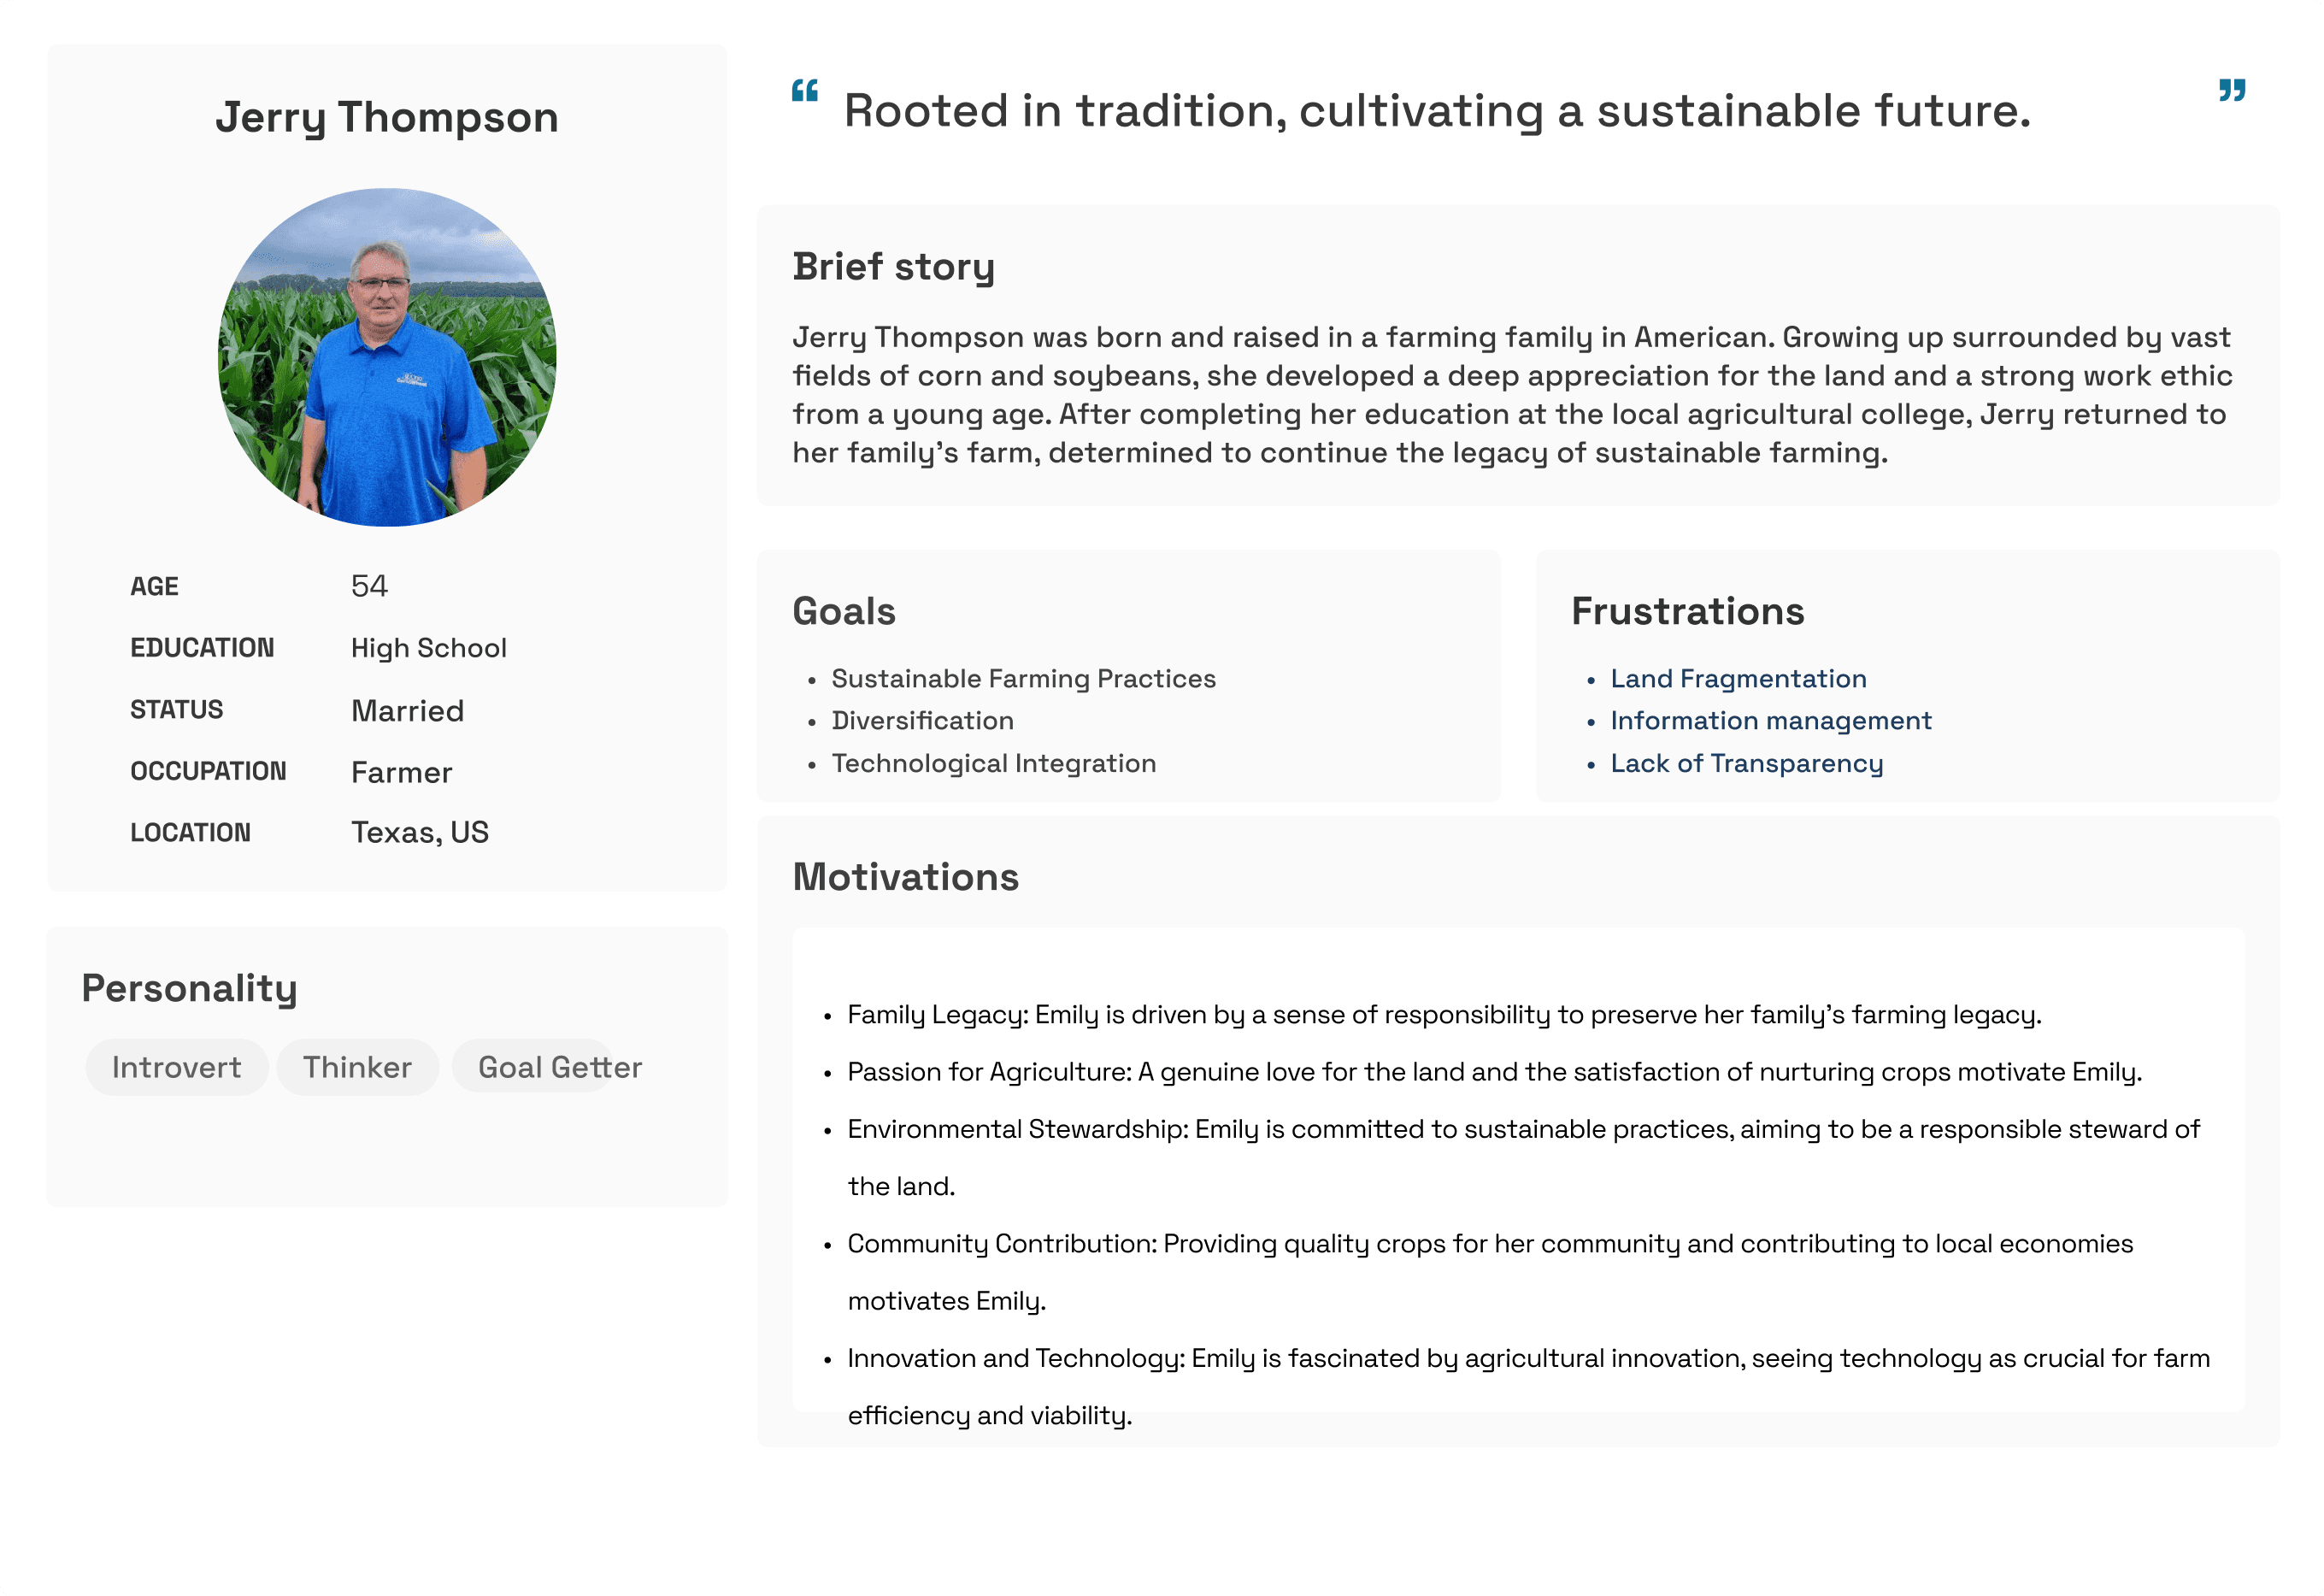
Task: Open the Information management link
Action: click(1770, 721)
